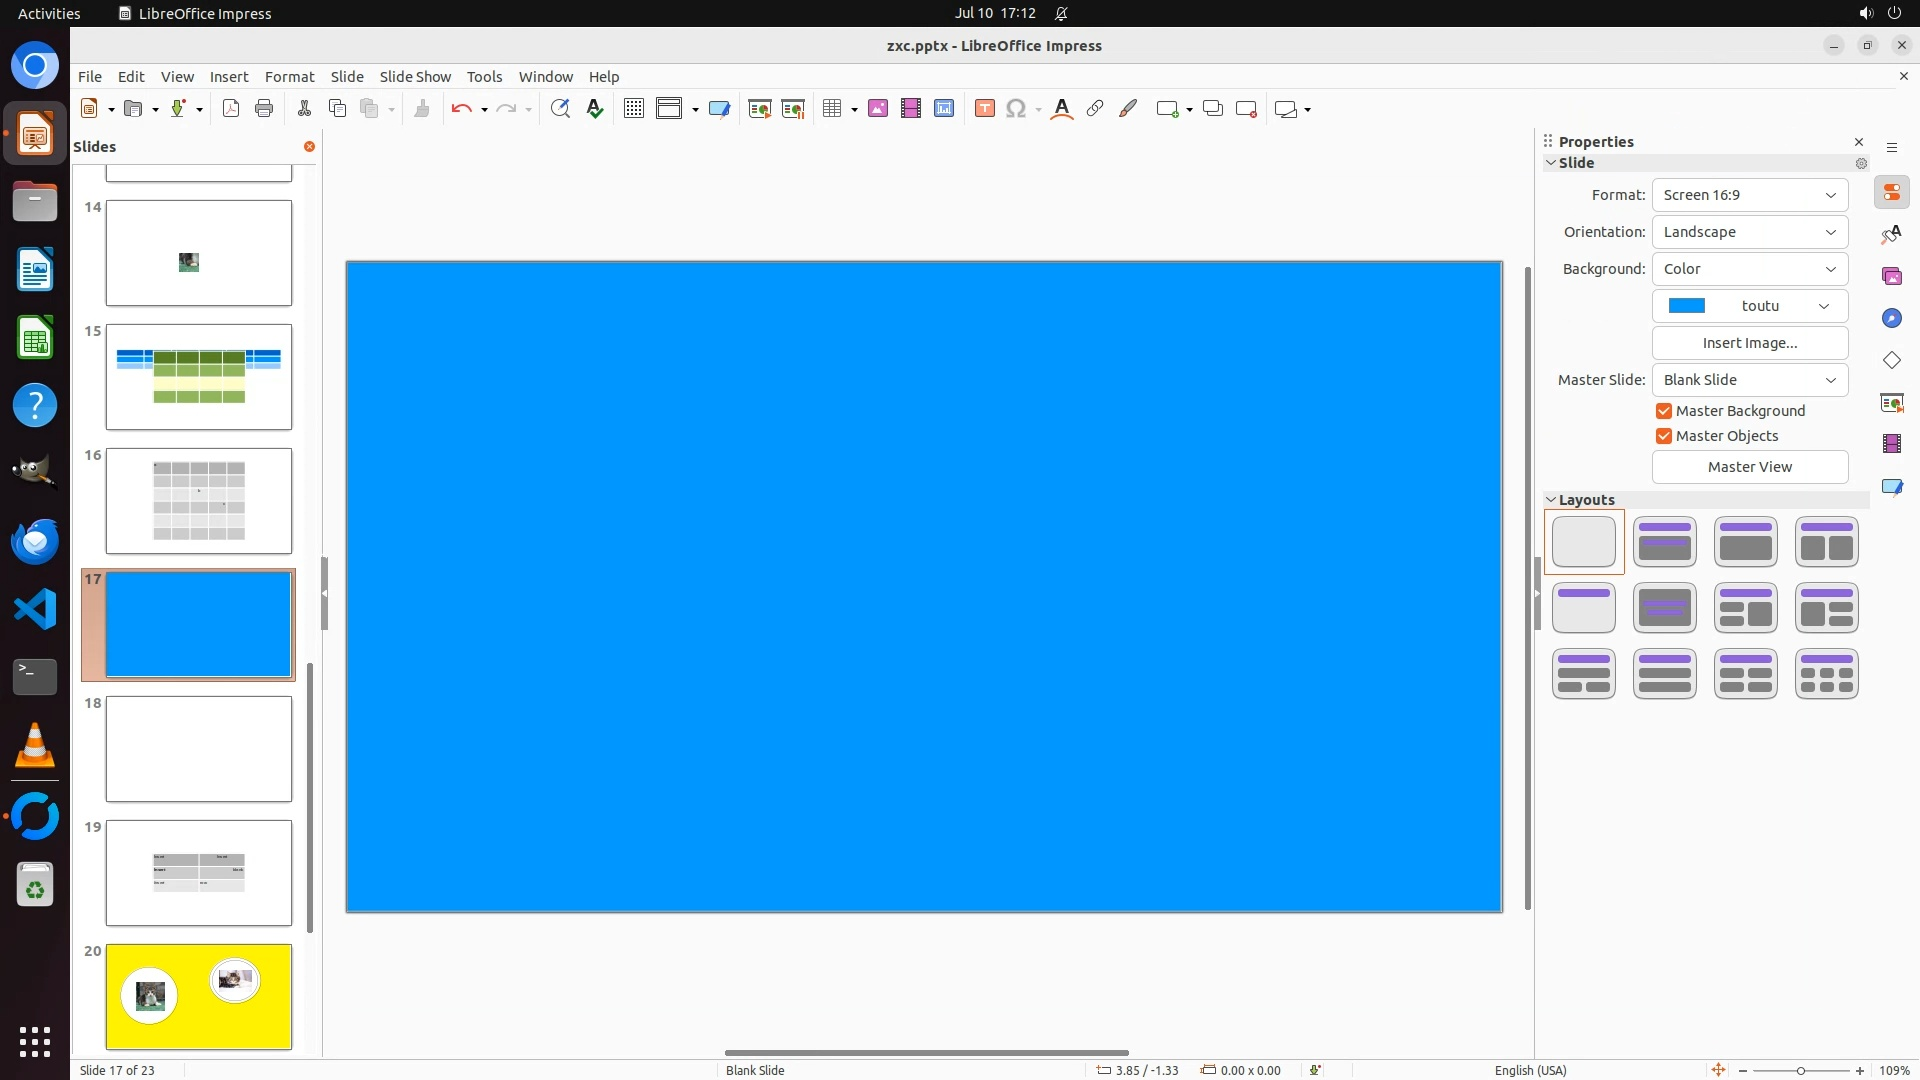Open the Gallery sidebar deck icon
Viewport: 1920px width, 1080px height.
click(x=1891, y=276)
